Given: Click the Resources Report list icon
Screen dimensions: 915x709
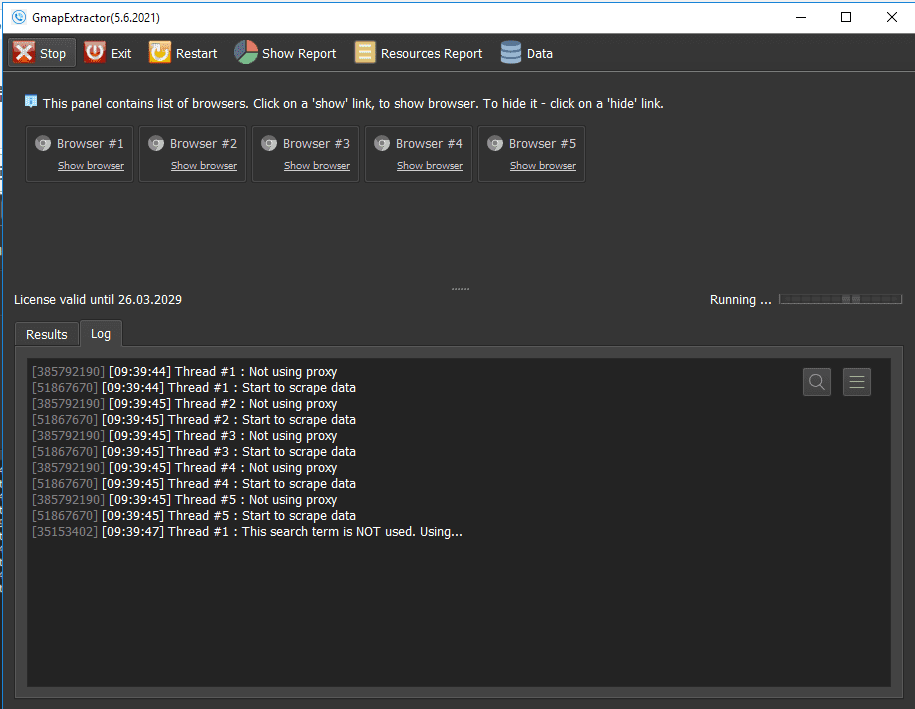Looking at the screenshot, I should [365, 53].
